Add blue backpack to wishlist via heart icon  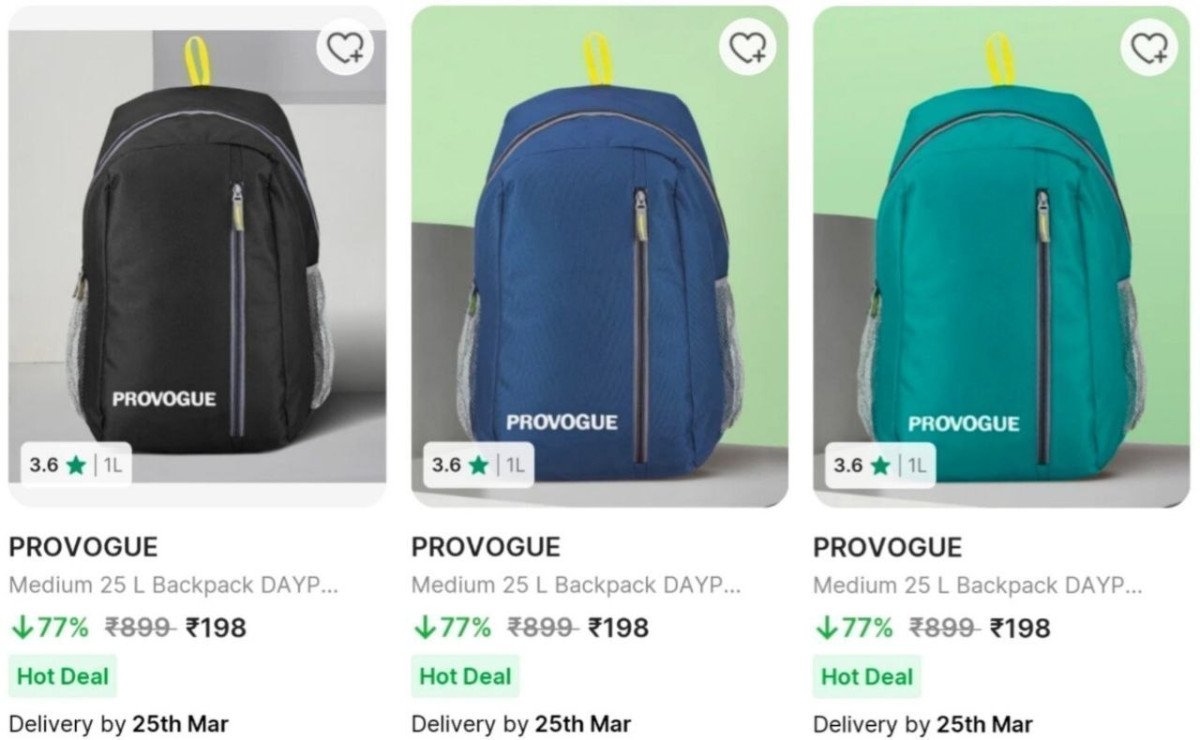tap(745, 47)
